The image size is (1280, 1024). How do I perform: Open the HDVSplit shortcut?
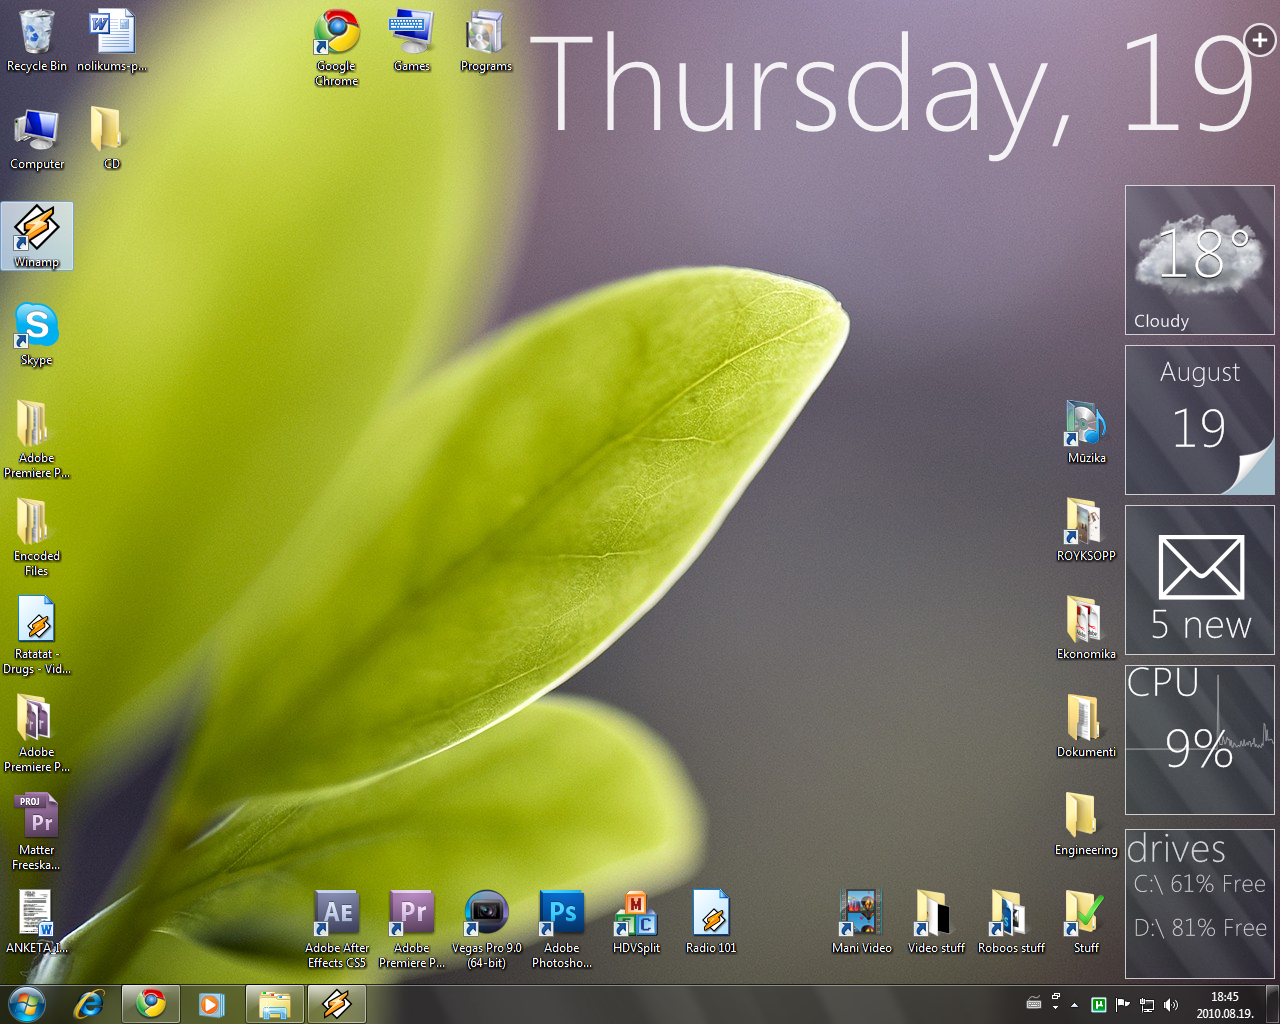pos(636,922)
